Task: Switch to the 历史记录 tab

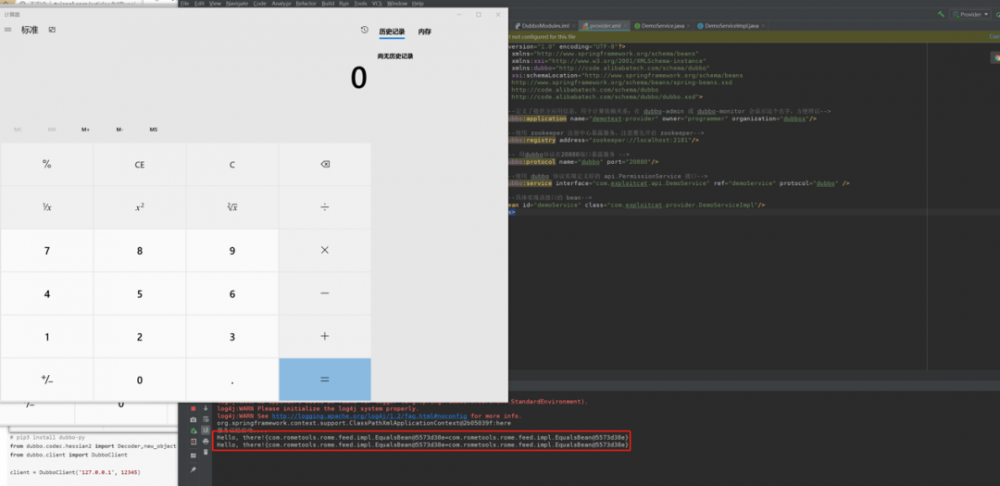Action: 392,31
